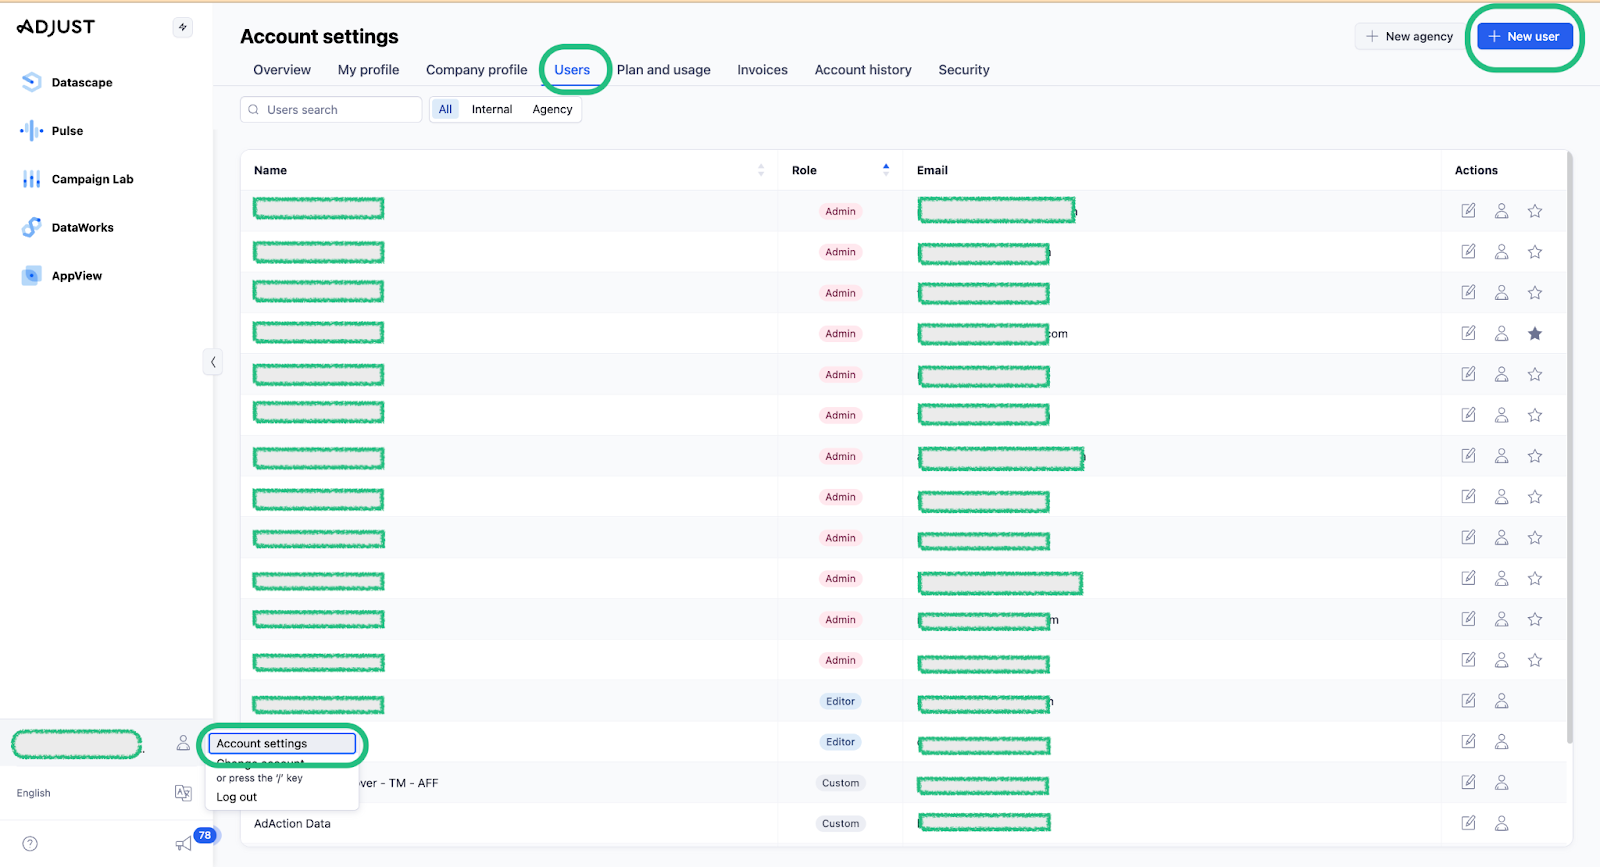Open the Company profile tab
This screenshot has height=867, width=1600.
[x=476, y=70]
